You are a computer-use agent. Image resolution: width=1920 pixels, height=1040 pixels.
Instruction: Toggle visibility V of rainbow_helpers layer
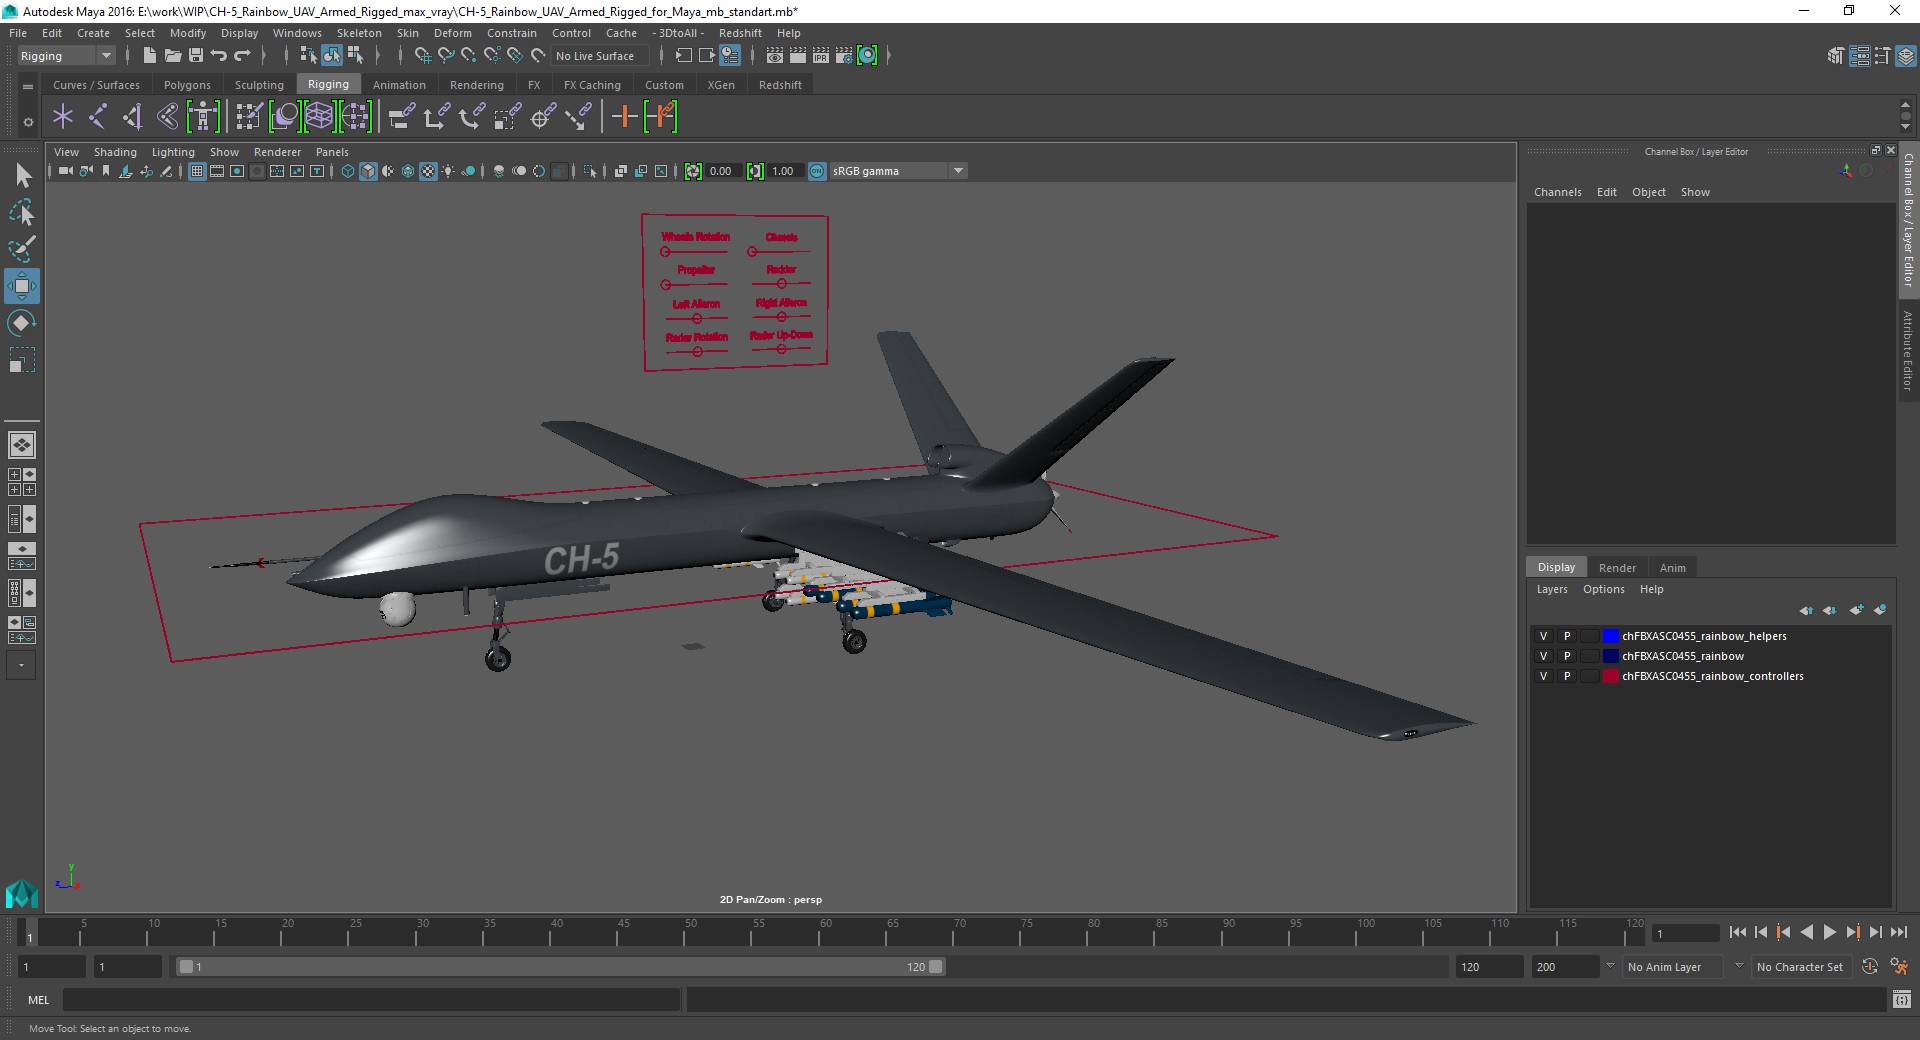click(x=1543, y=636)
